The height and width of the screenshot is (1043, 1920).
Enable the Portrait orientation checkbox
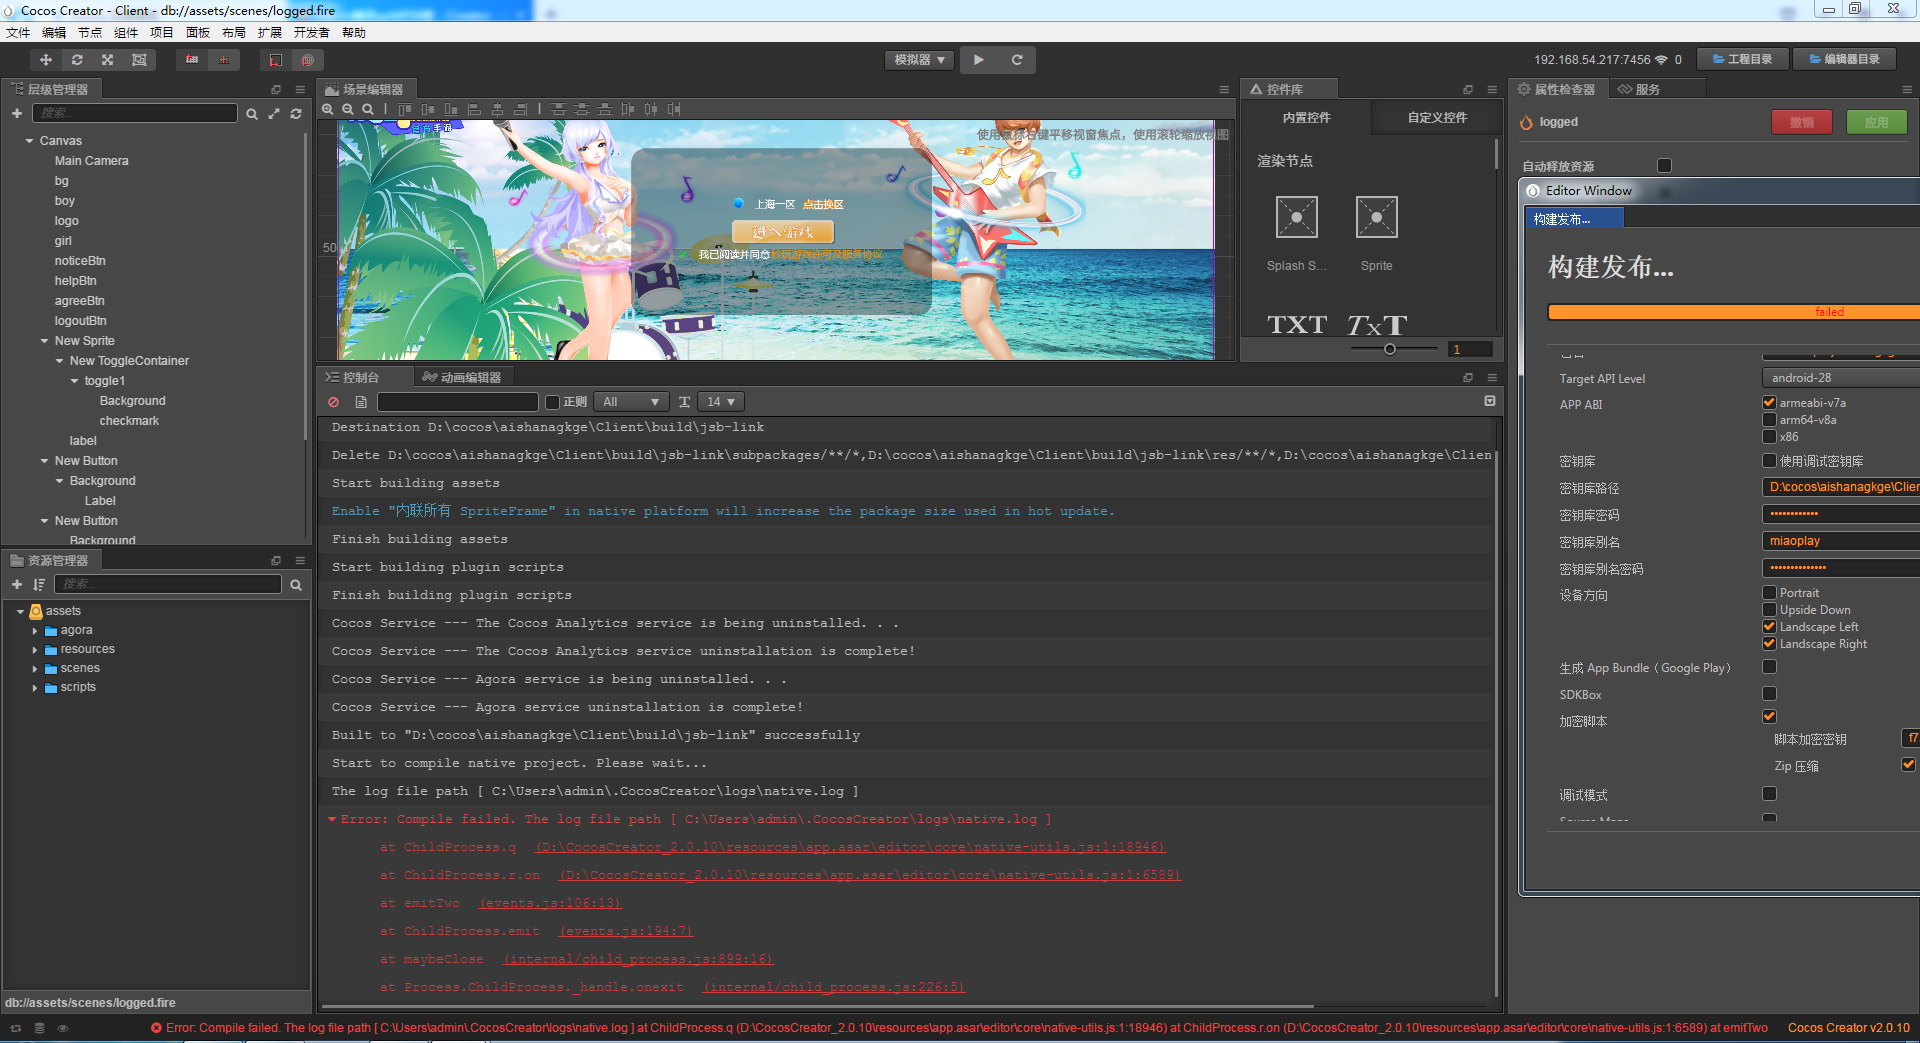click(1769, 593)
